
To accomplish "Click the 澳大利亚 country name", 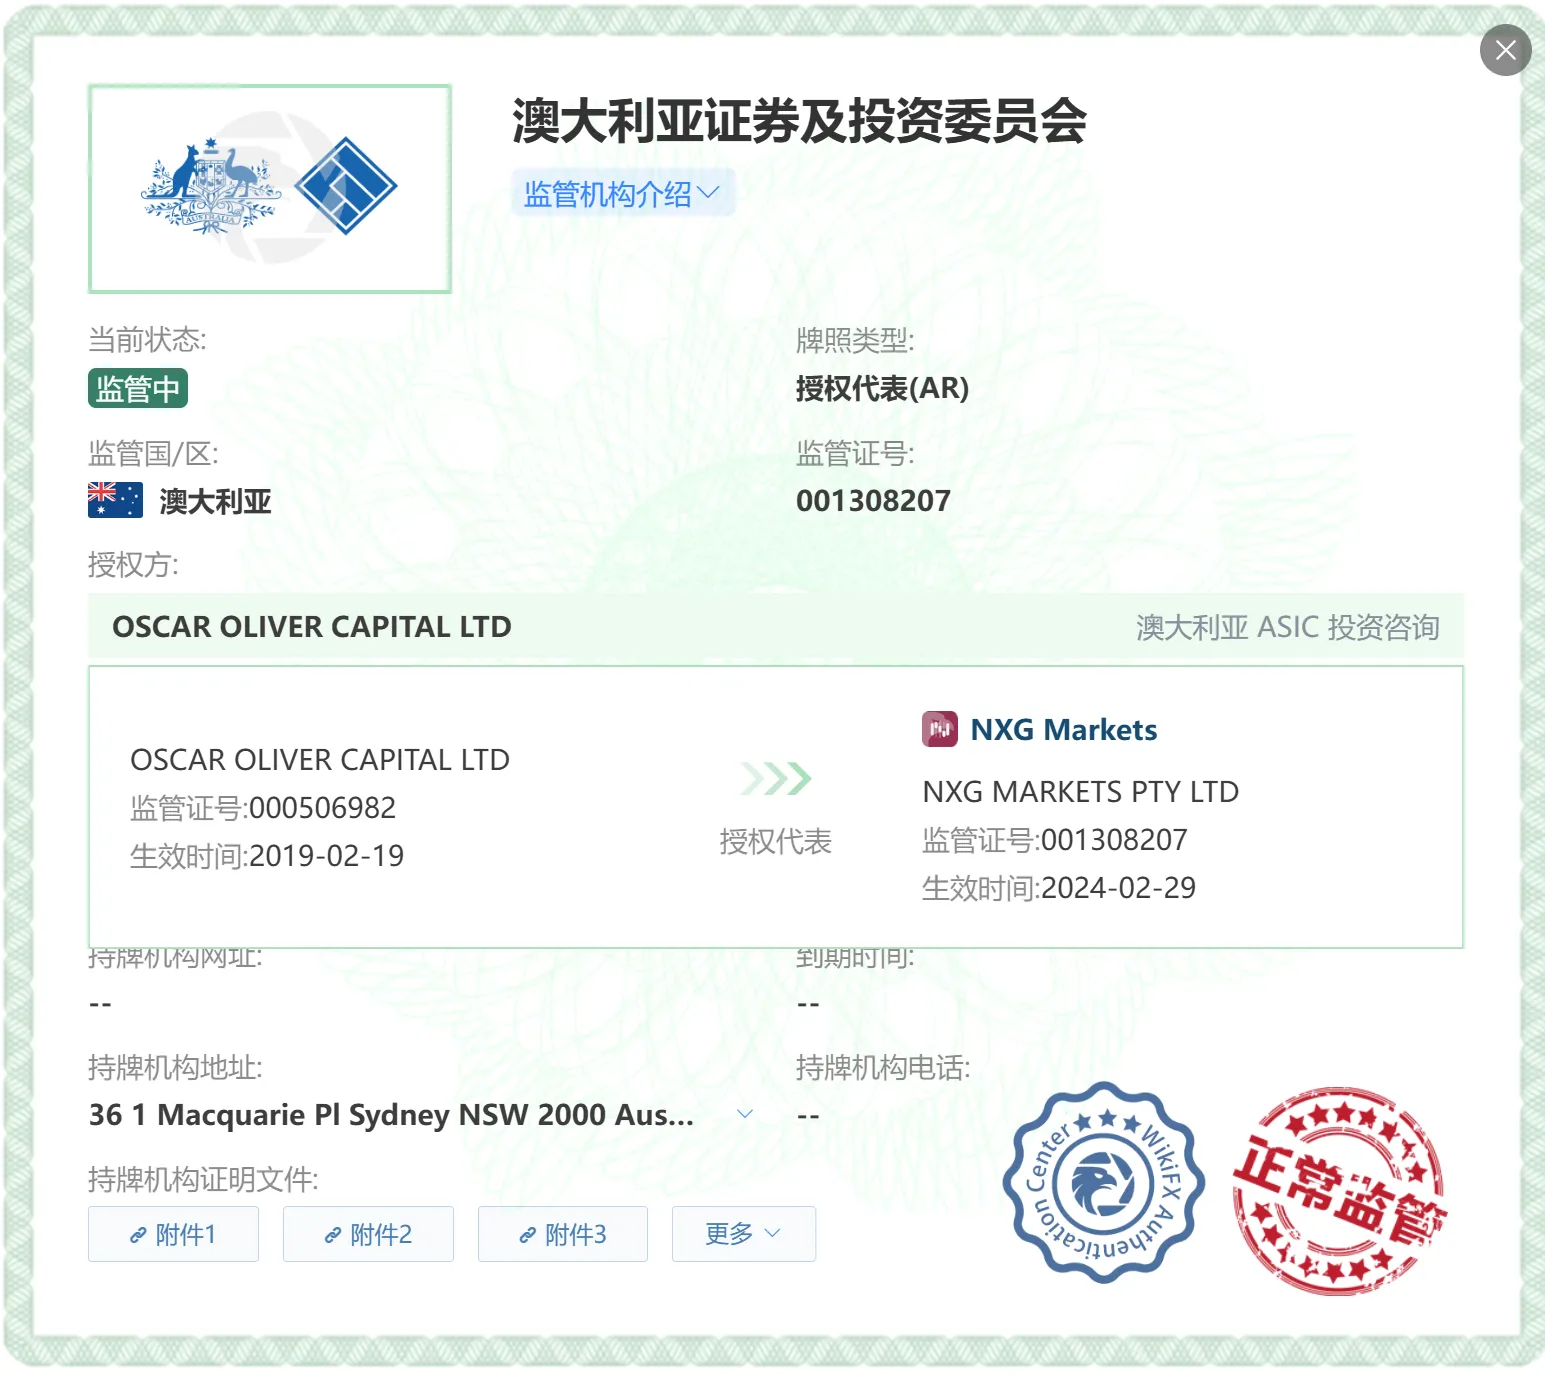I will click(215, 501).
